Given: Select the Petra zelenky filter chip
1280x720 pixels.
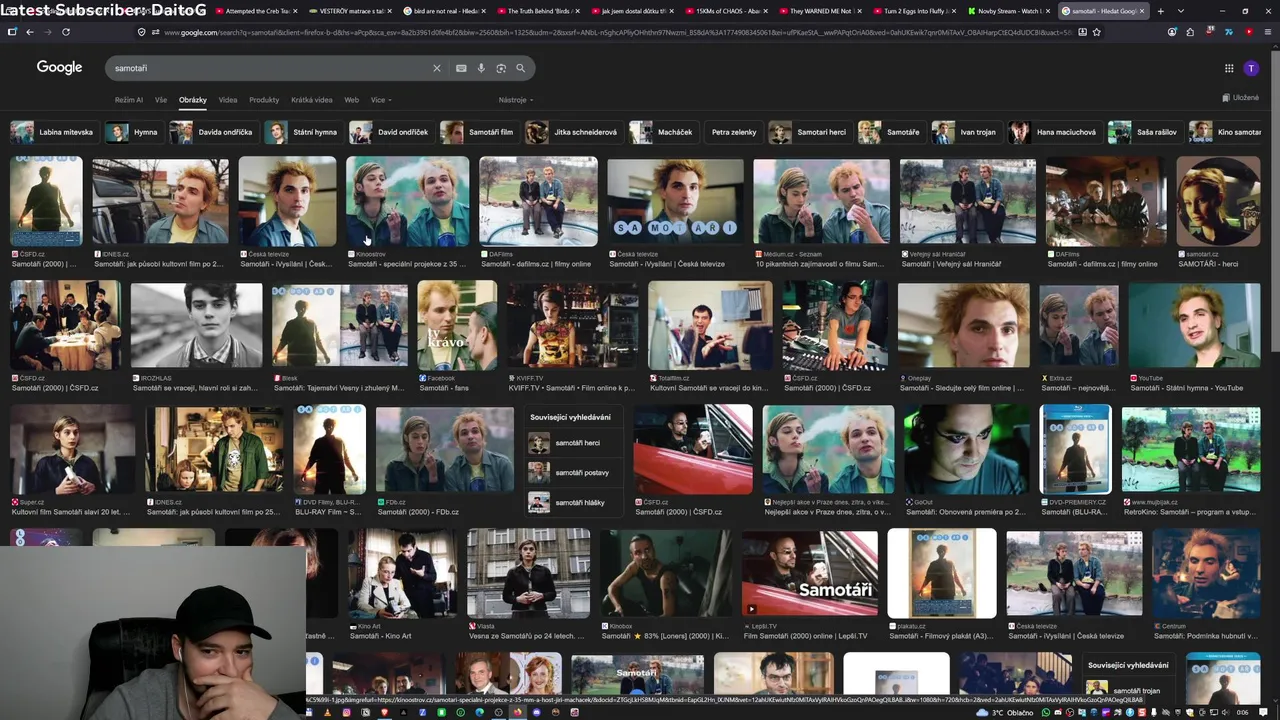Looking at the screenshot, I should pyautogui.click(x=733, y=132).
